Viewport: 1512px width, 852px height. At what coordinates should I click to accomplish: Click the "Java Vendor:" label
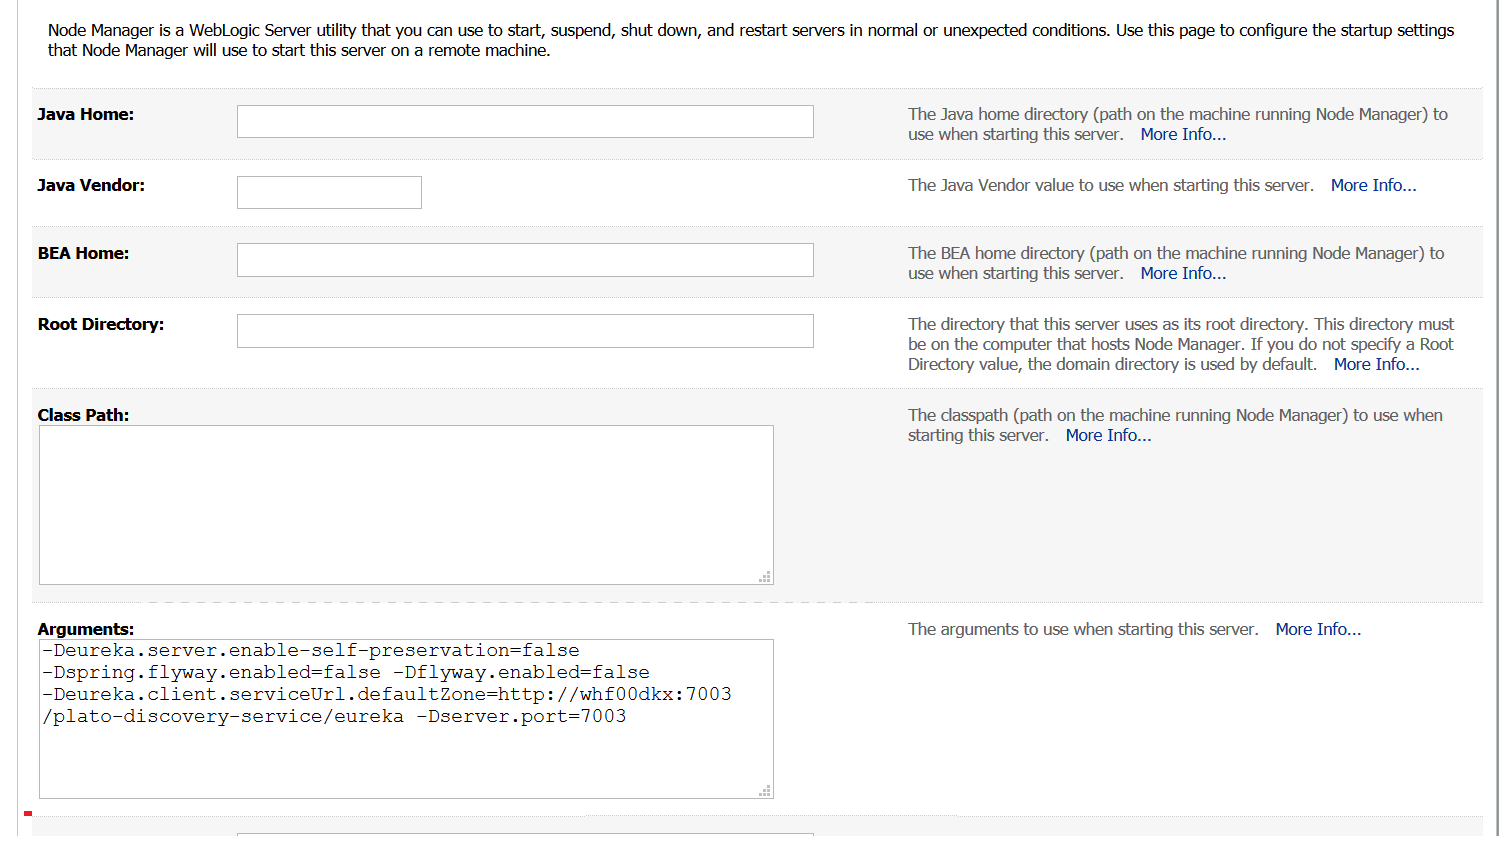click(x=91, y=186)
